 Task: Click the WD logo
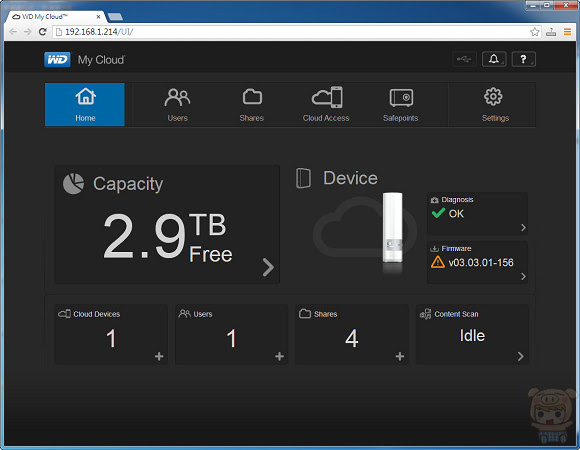(57, 60)
